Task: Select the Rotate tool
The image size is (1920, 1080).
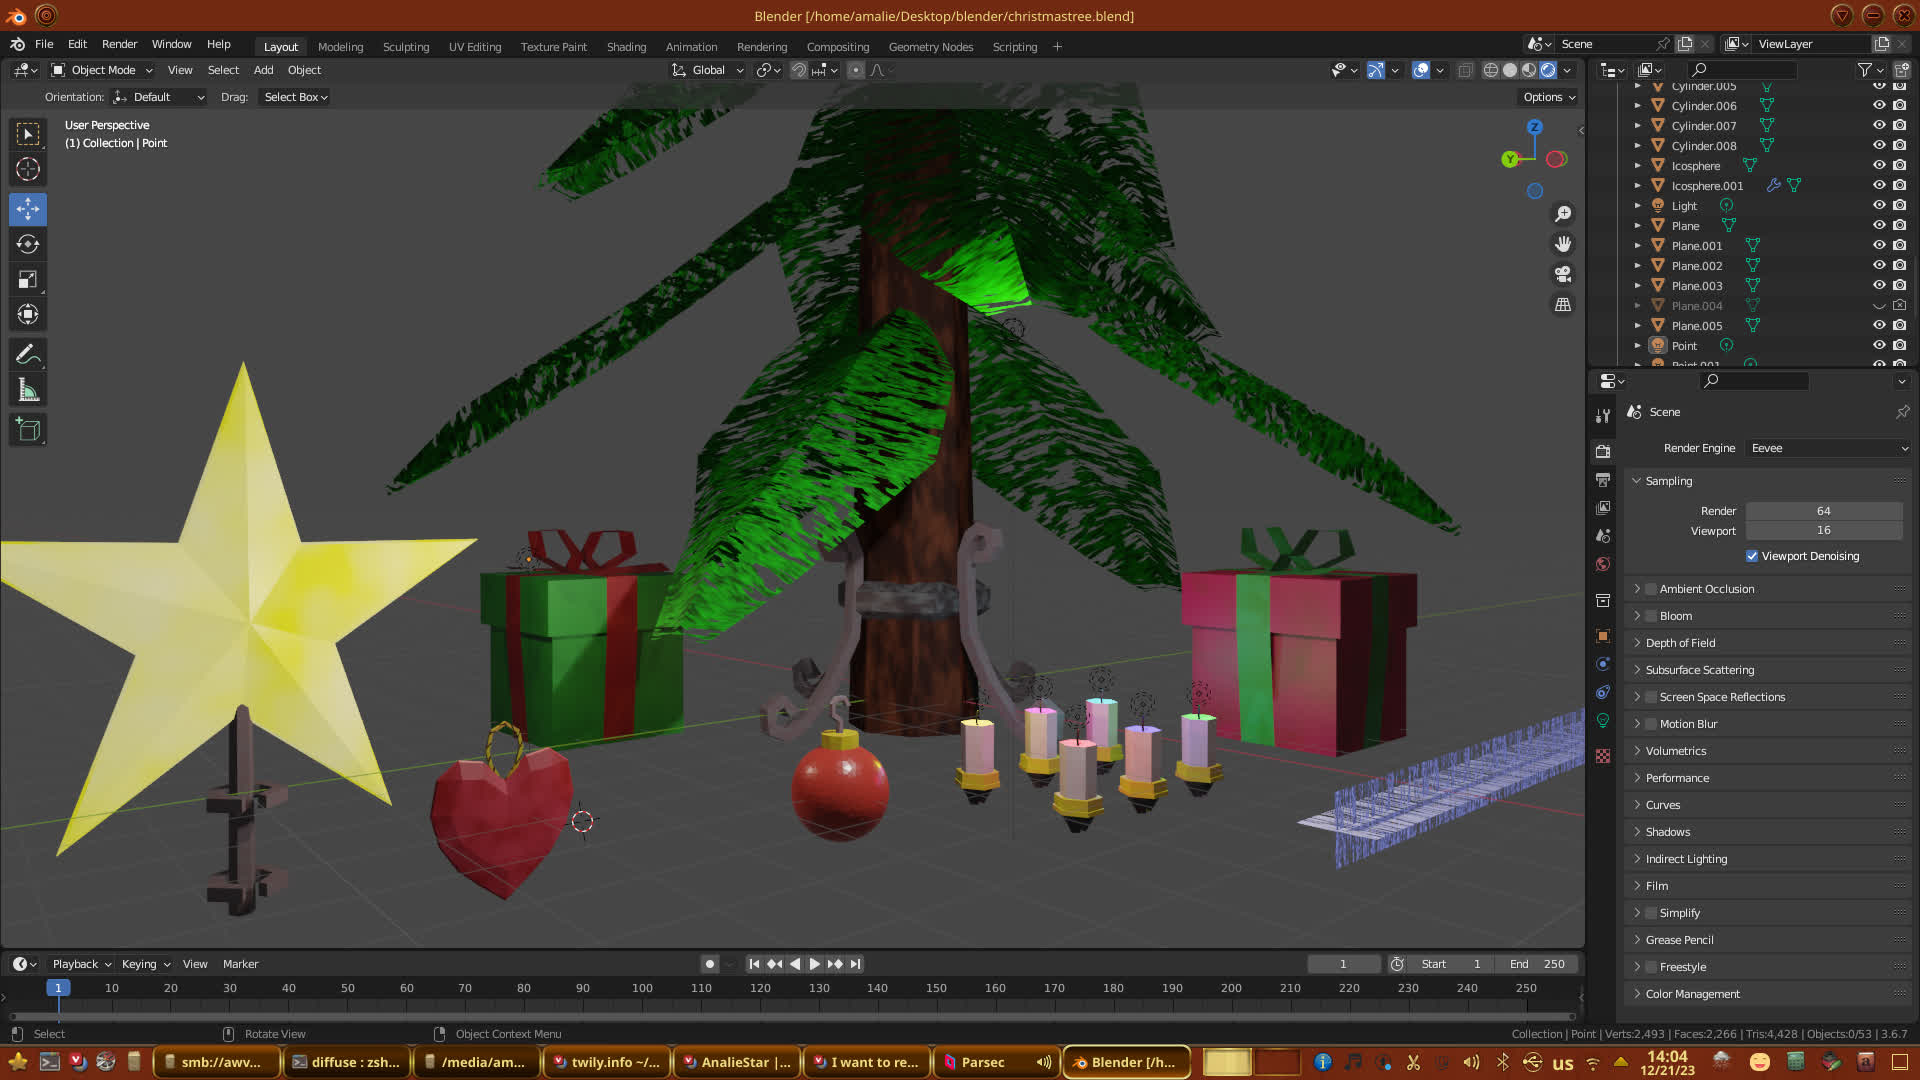Action: [x=28, y=244]
